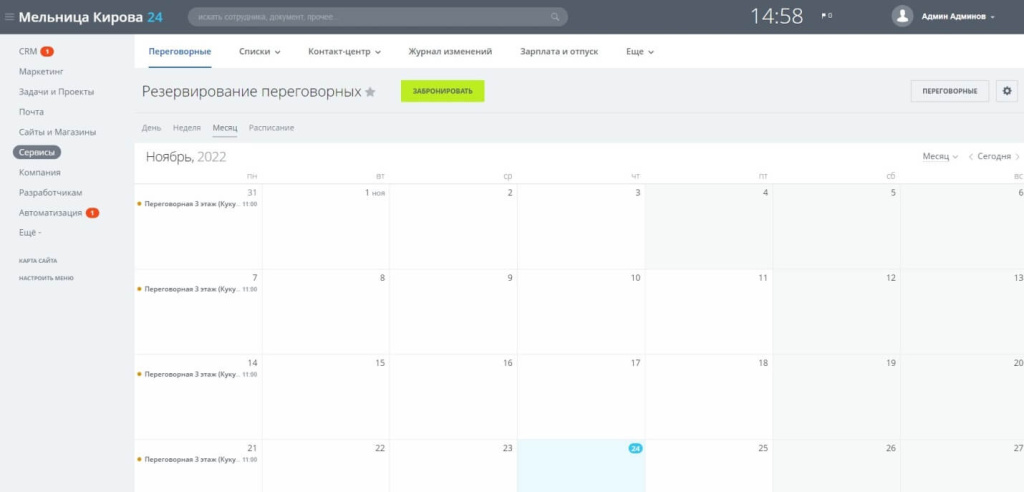Switch the calendar to Неделя view

tap(186, 128)
